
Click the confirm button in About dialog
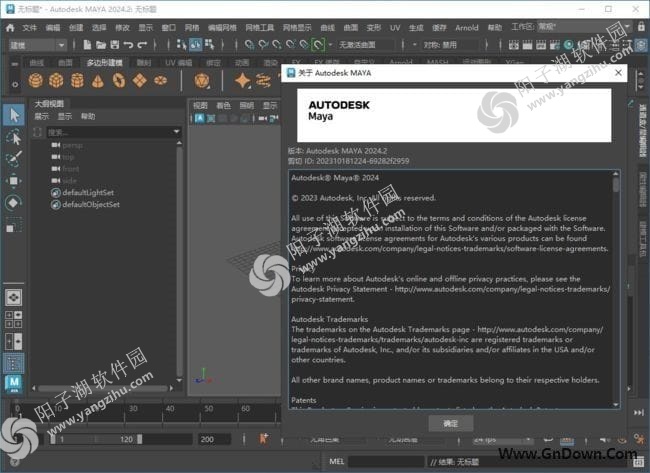(x=450, y=423)
